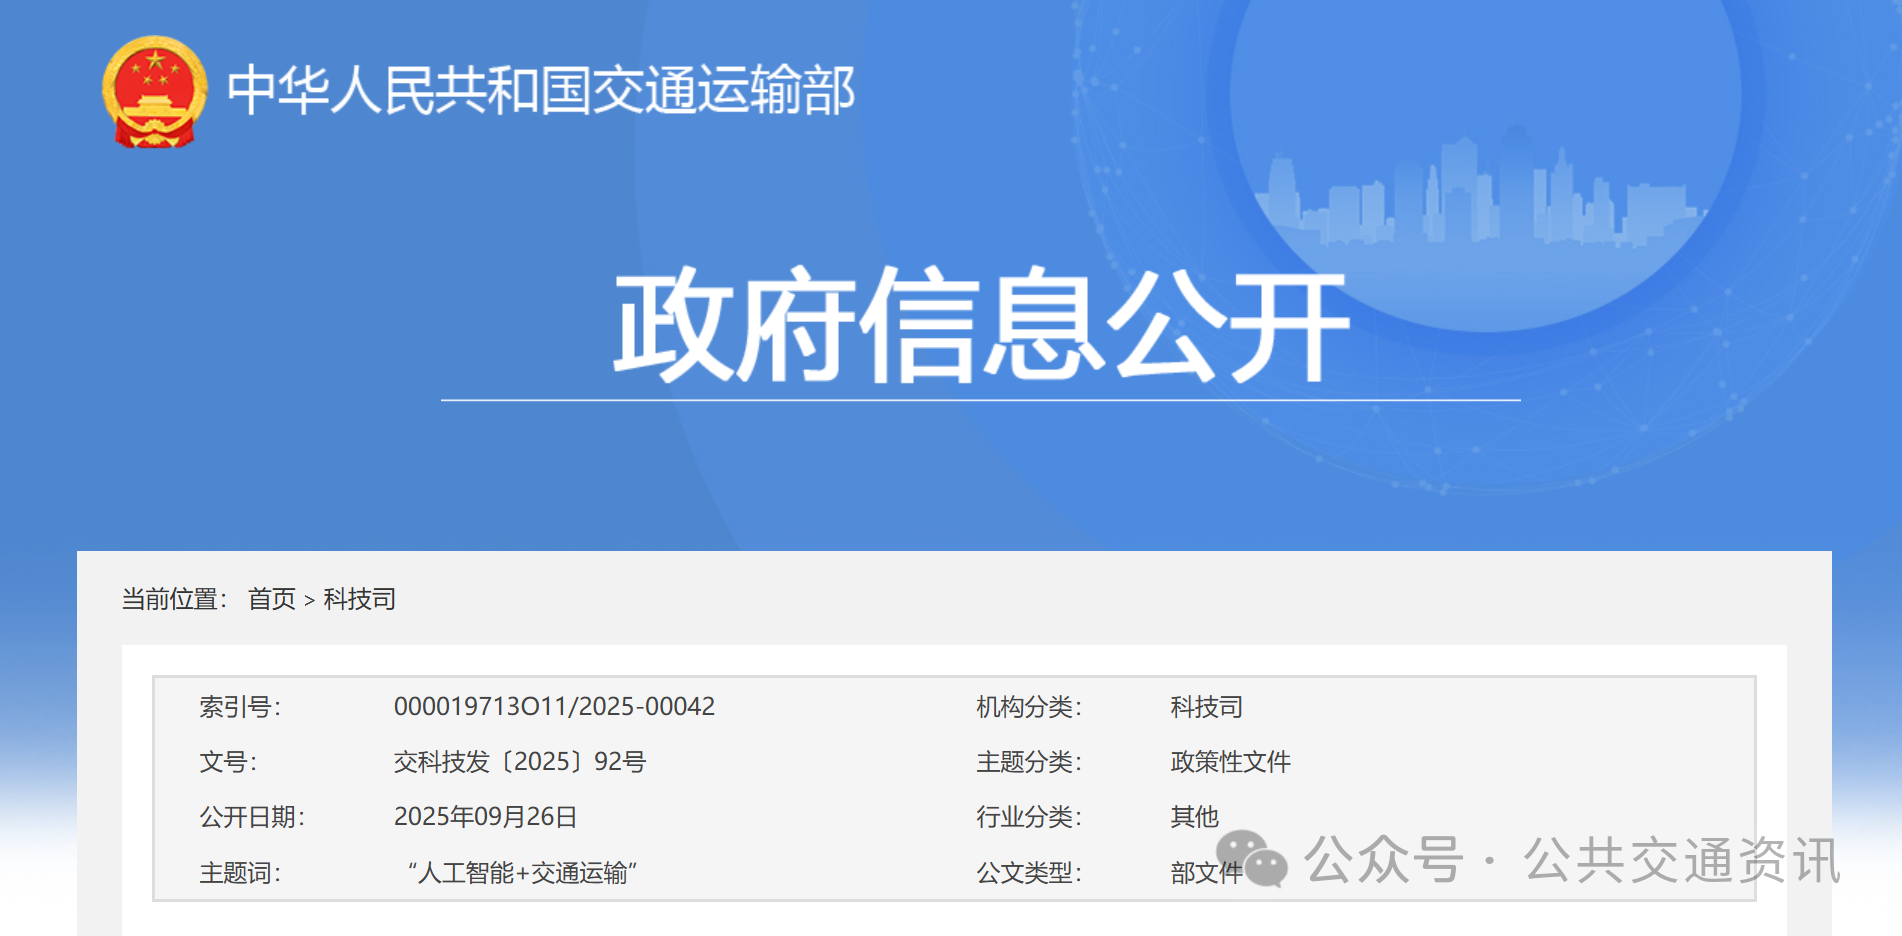Go to 首页 in the breadcrumb
The image size is (1902, 936).
pos(272,599)
